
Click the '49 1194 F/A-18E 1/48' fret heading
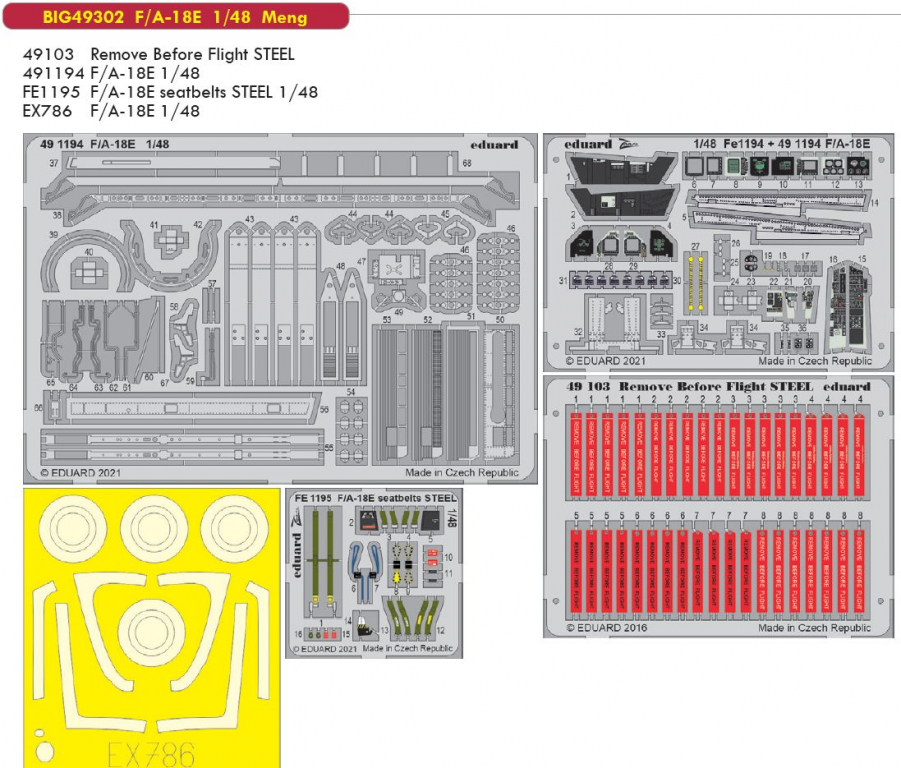[105, 144]
